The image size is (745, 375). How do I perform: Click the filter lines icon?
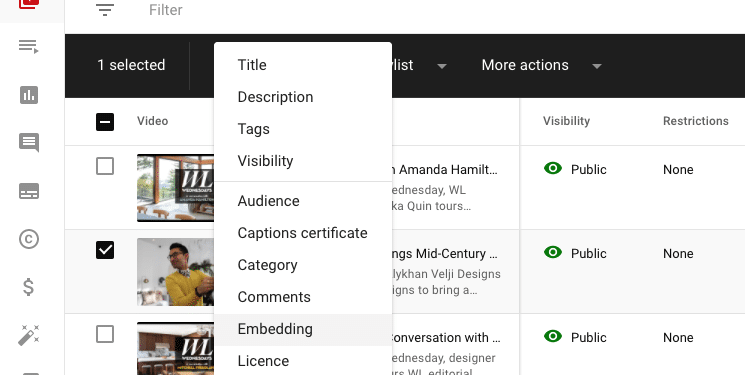pos(105,10)
